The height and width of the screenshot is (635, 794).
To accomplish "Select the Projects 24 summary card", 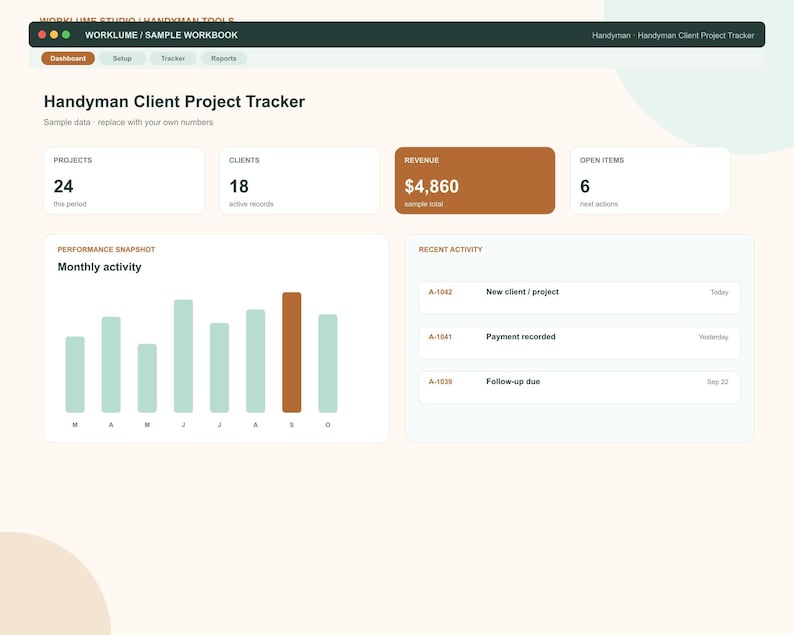I will 124,180.
